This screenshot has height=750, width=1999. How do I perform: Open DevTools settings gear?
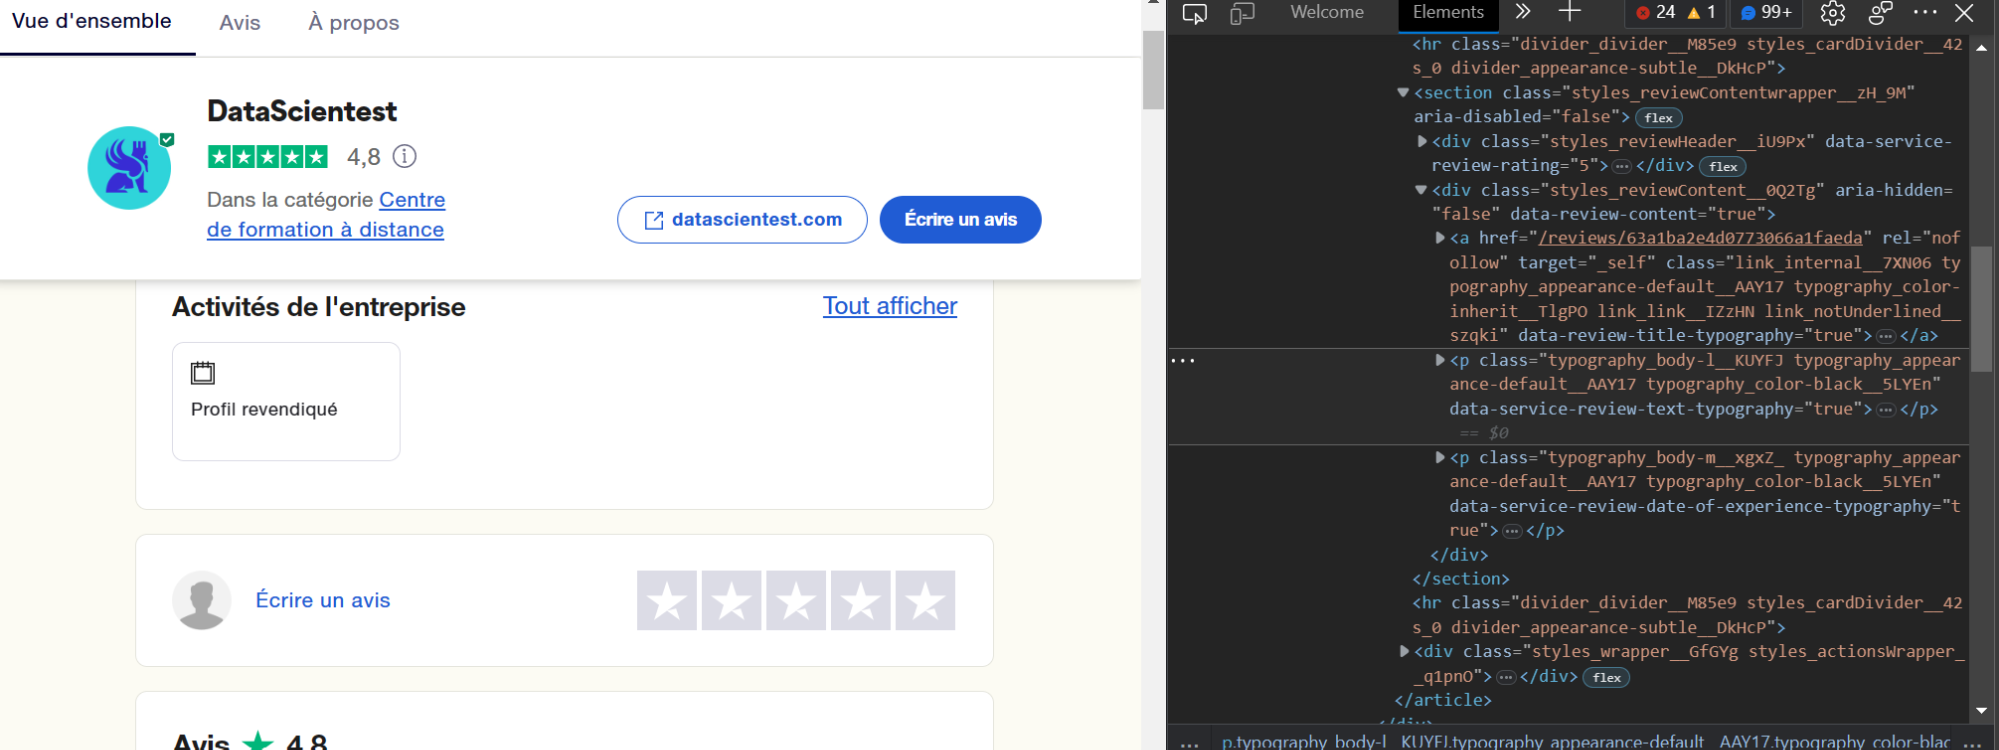click(1832, 13)
